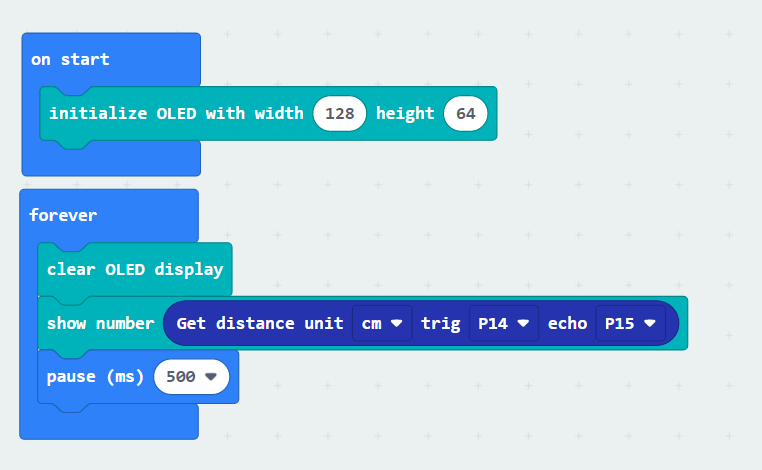
Task: Edit the OLED height value 64
Action: (x=466, y=114)
